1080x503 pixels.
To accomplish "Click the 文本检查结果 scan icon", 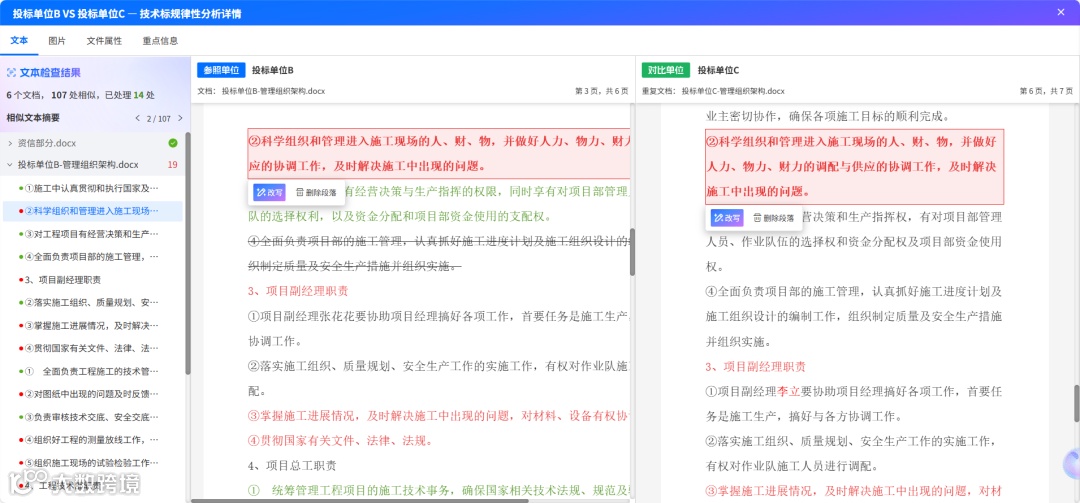I will click(x=11, y=72).
